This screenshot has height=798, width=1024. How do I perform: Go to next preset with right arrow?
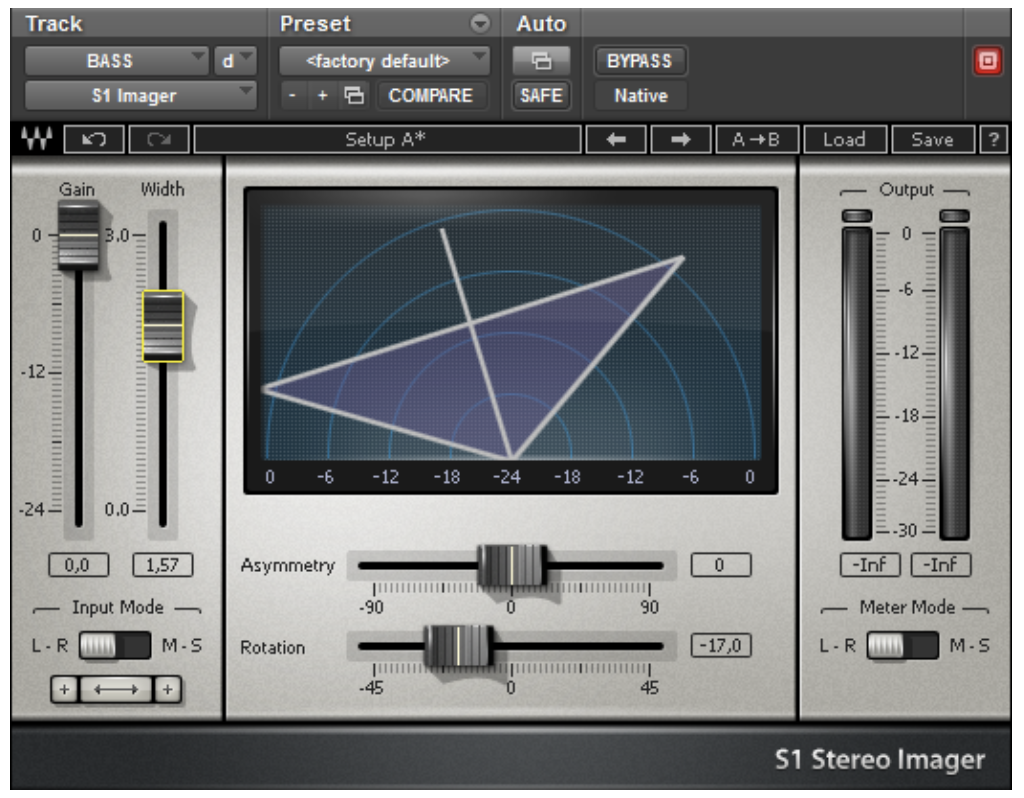click(x=680, y=140)
